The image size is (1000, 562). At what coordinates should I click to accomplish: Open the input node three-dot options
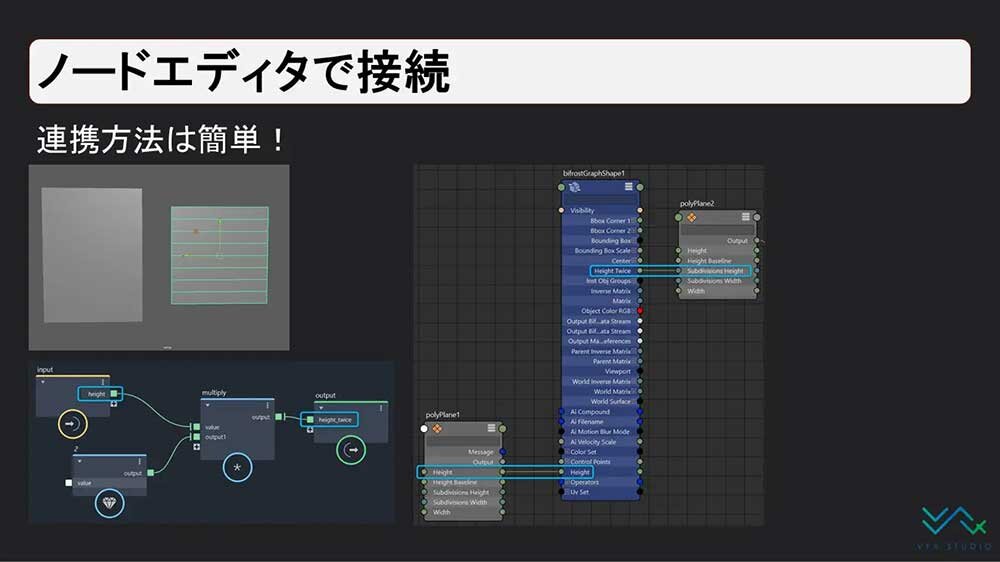(102, 382)
